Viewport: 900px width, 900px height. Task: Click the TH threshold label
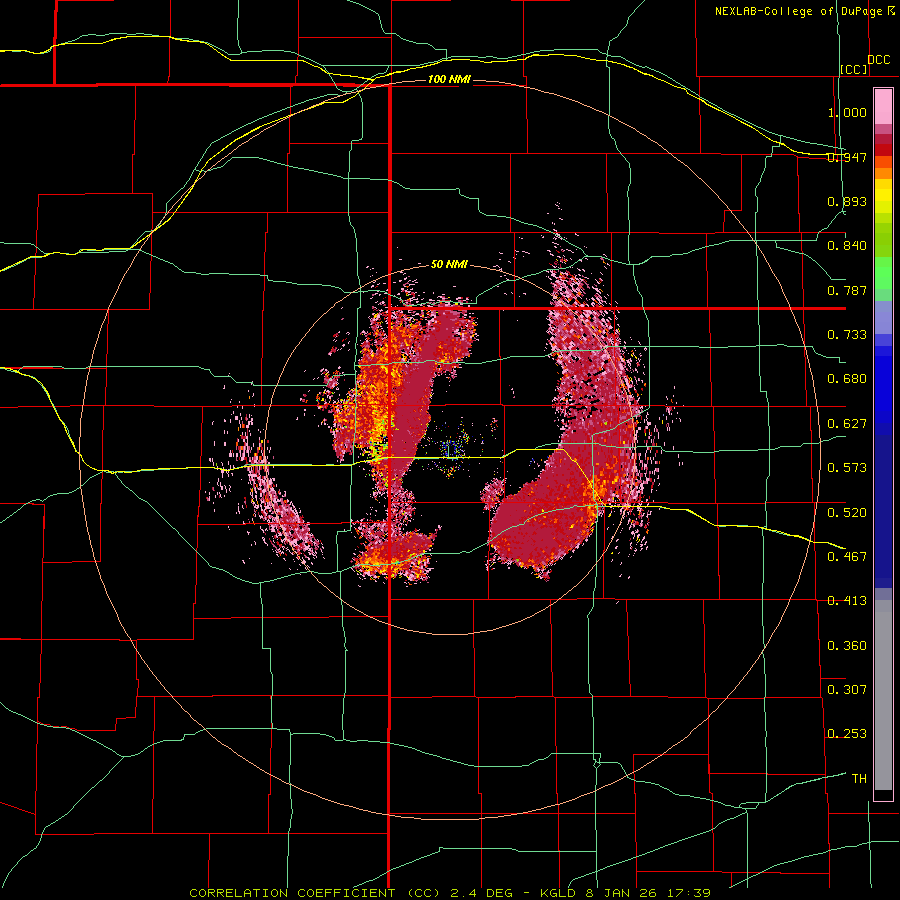pyautogui.click(x=859, y=779)
